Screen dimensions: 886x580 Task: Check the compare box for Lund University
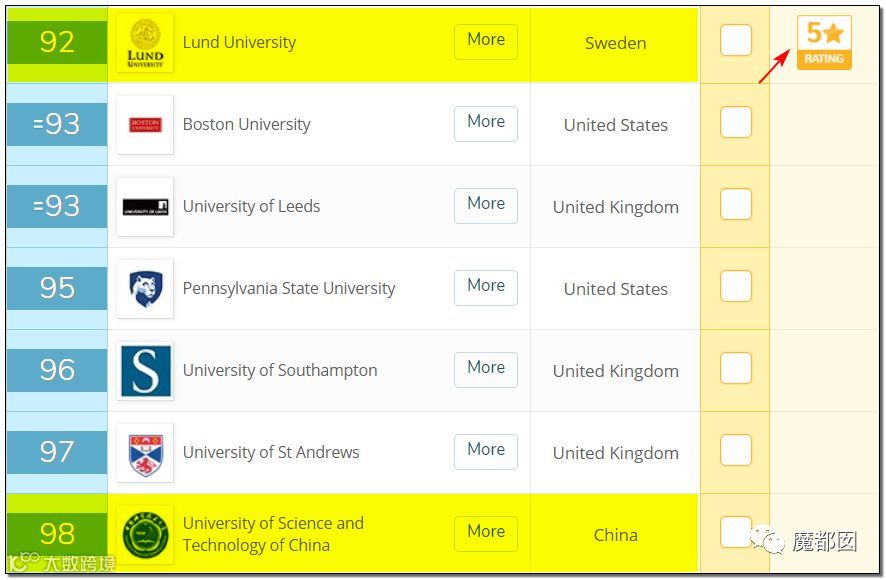[x=736, y=41]
